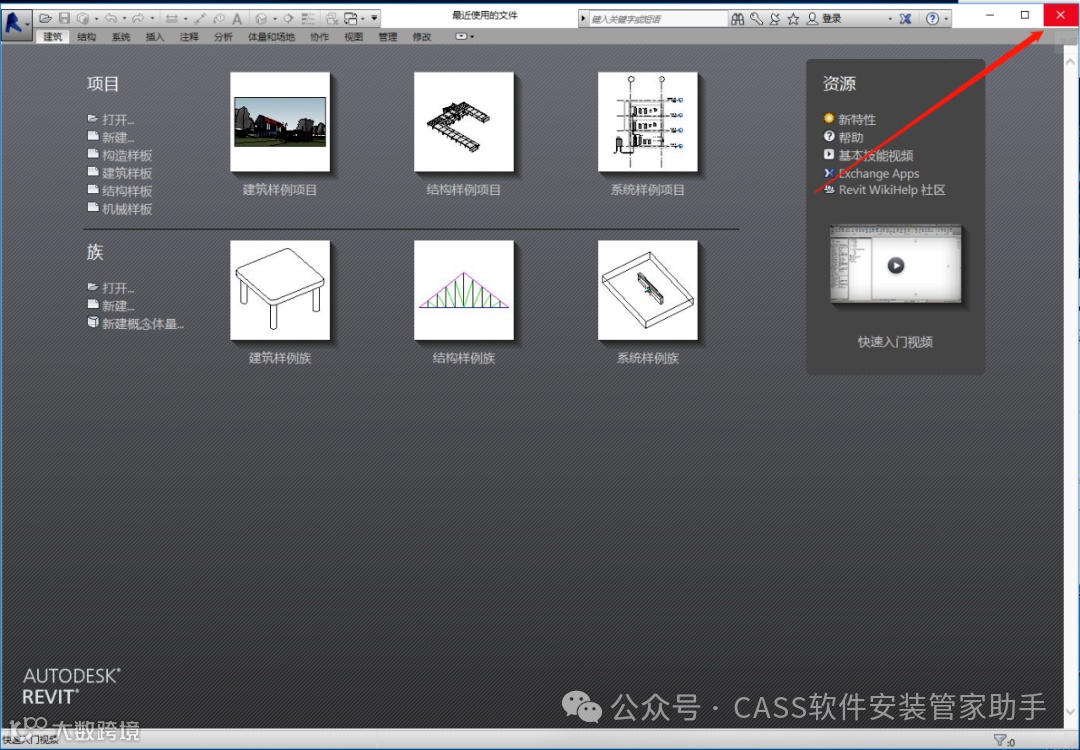Select the Aligned Dimension tool icon
This screenshot has width=1080, height=750.
[x=200, y=19]
